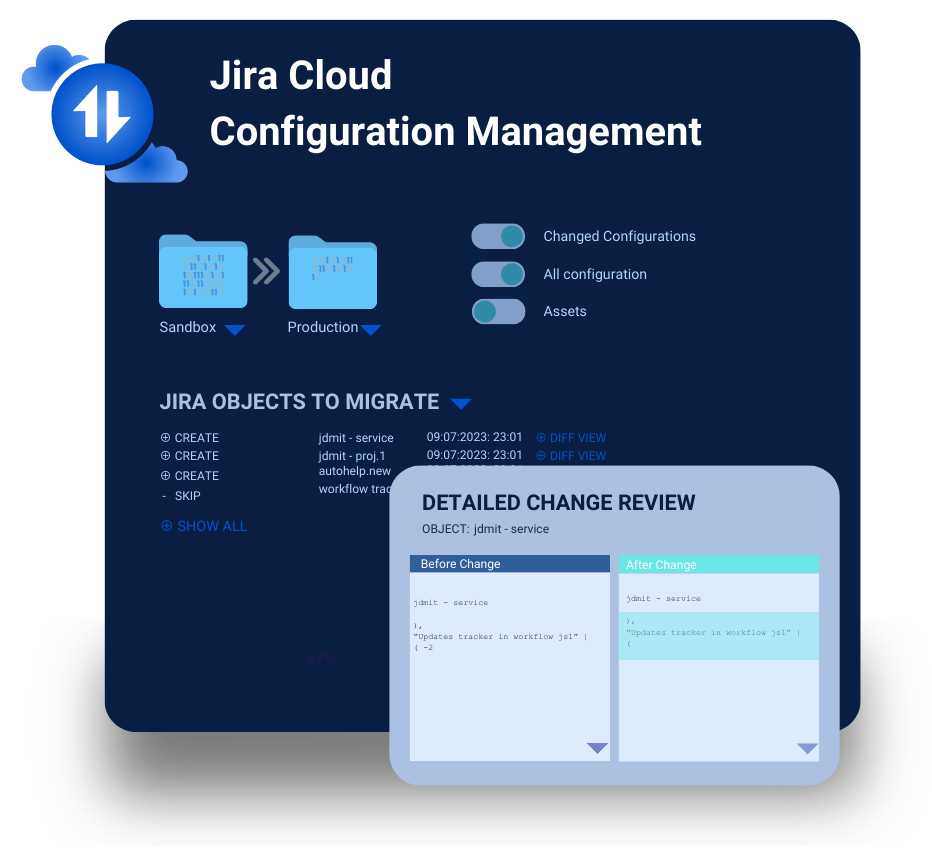932x855 pixels.
Task: Expand the After Change panel arrow
Action: (x=807, y=748)
